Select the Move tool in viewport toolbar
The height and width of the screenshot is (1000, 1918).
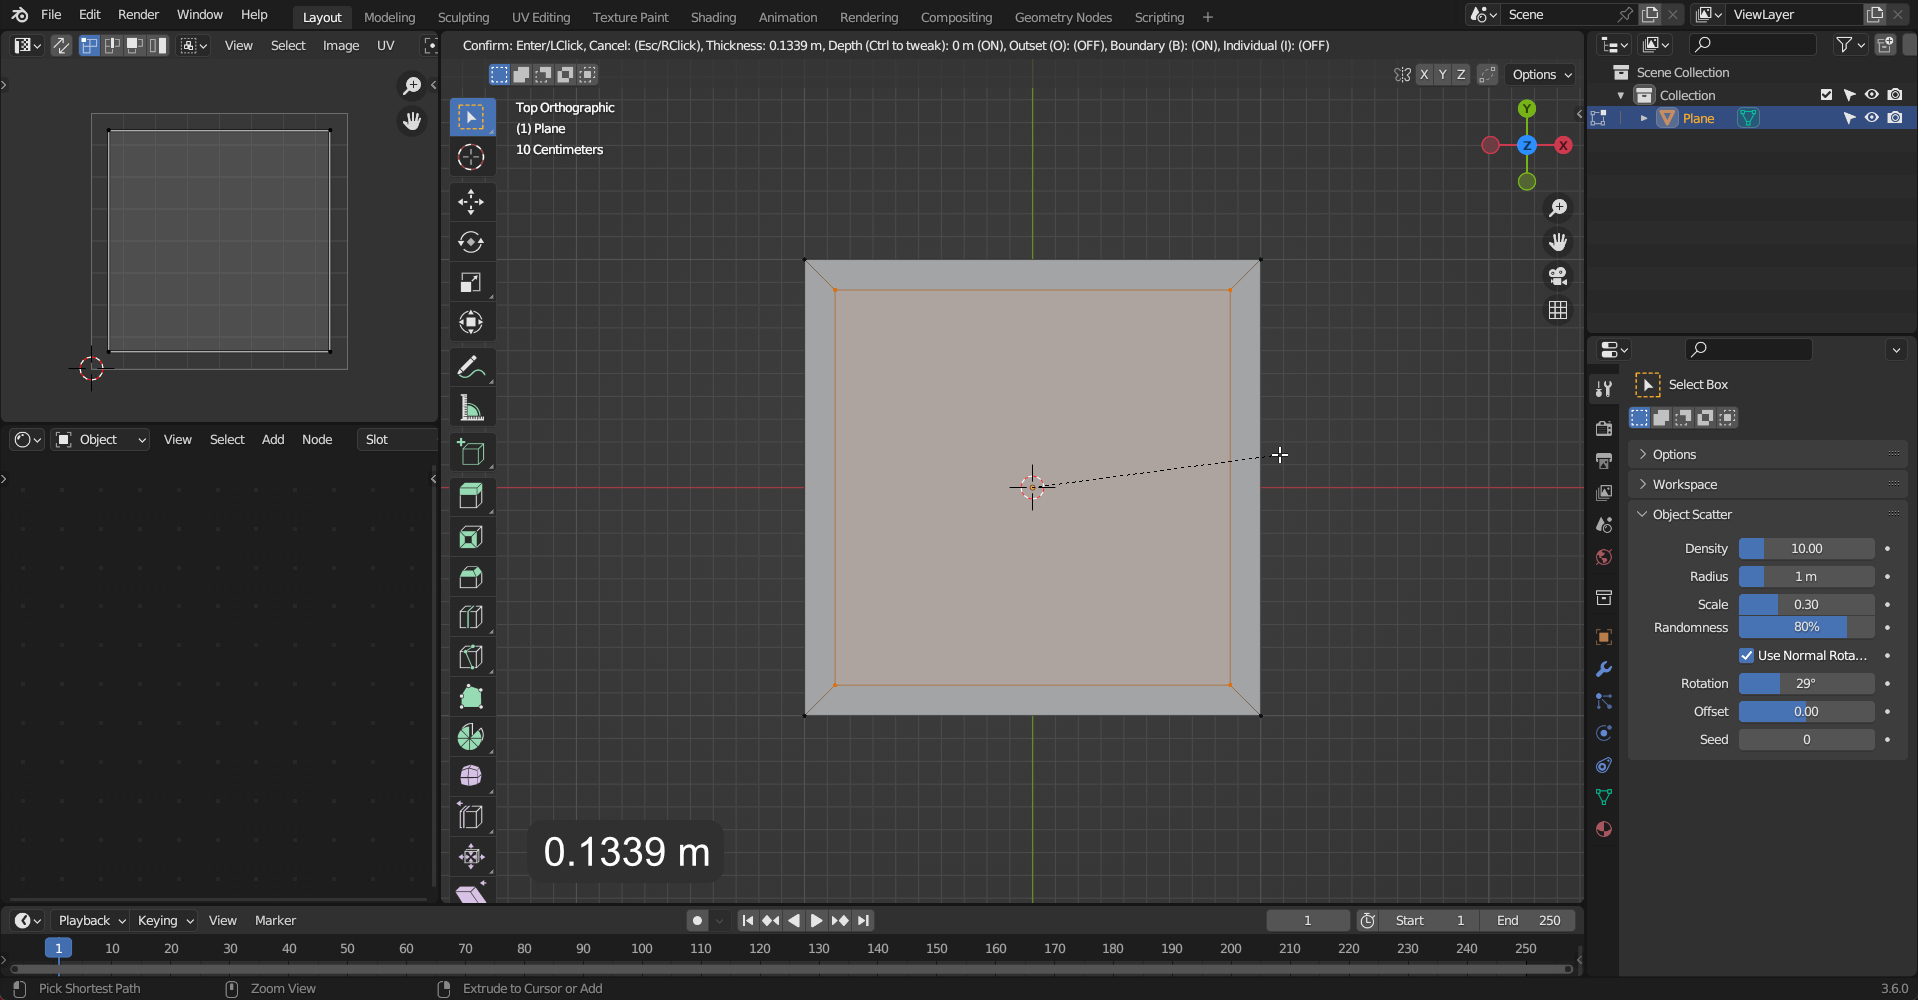point(471,202)
